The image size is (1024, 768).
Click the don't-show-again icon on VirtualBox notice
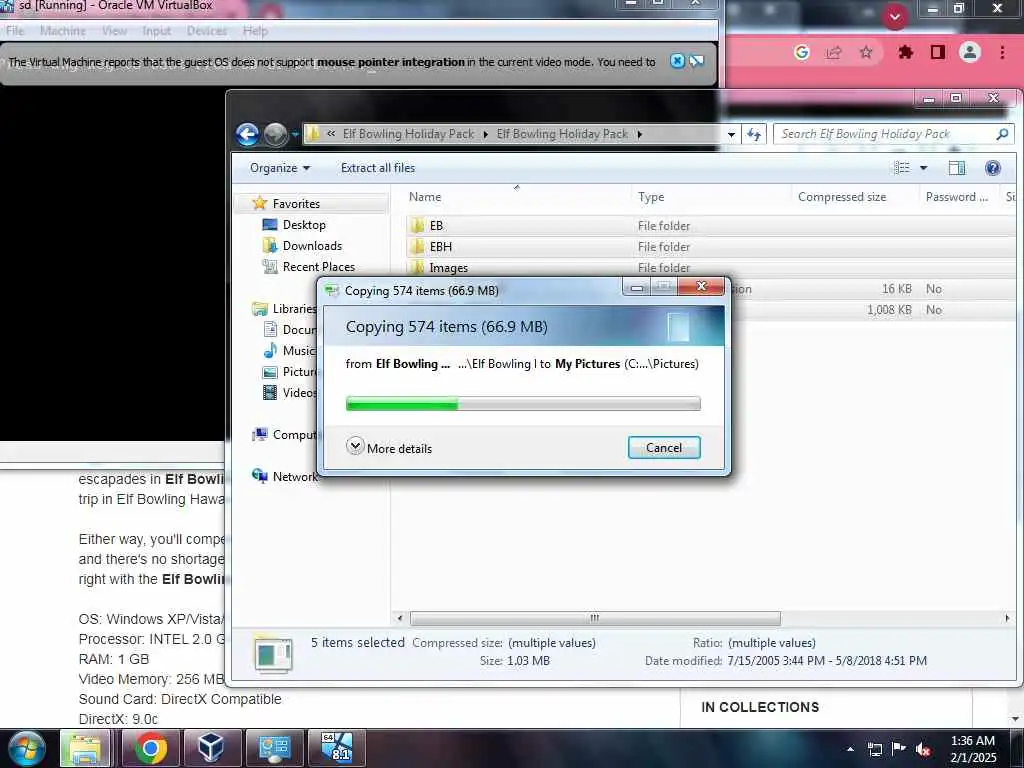tap(697, 61)
